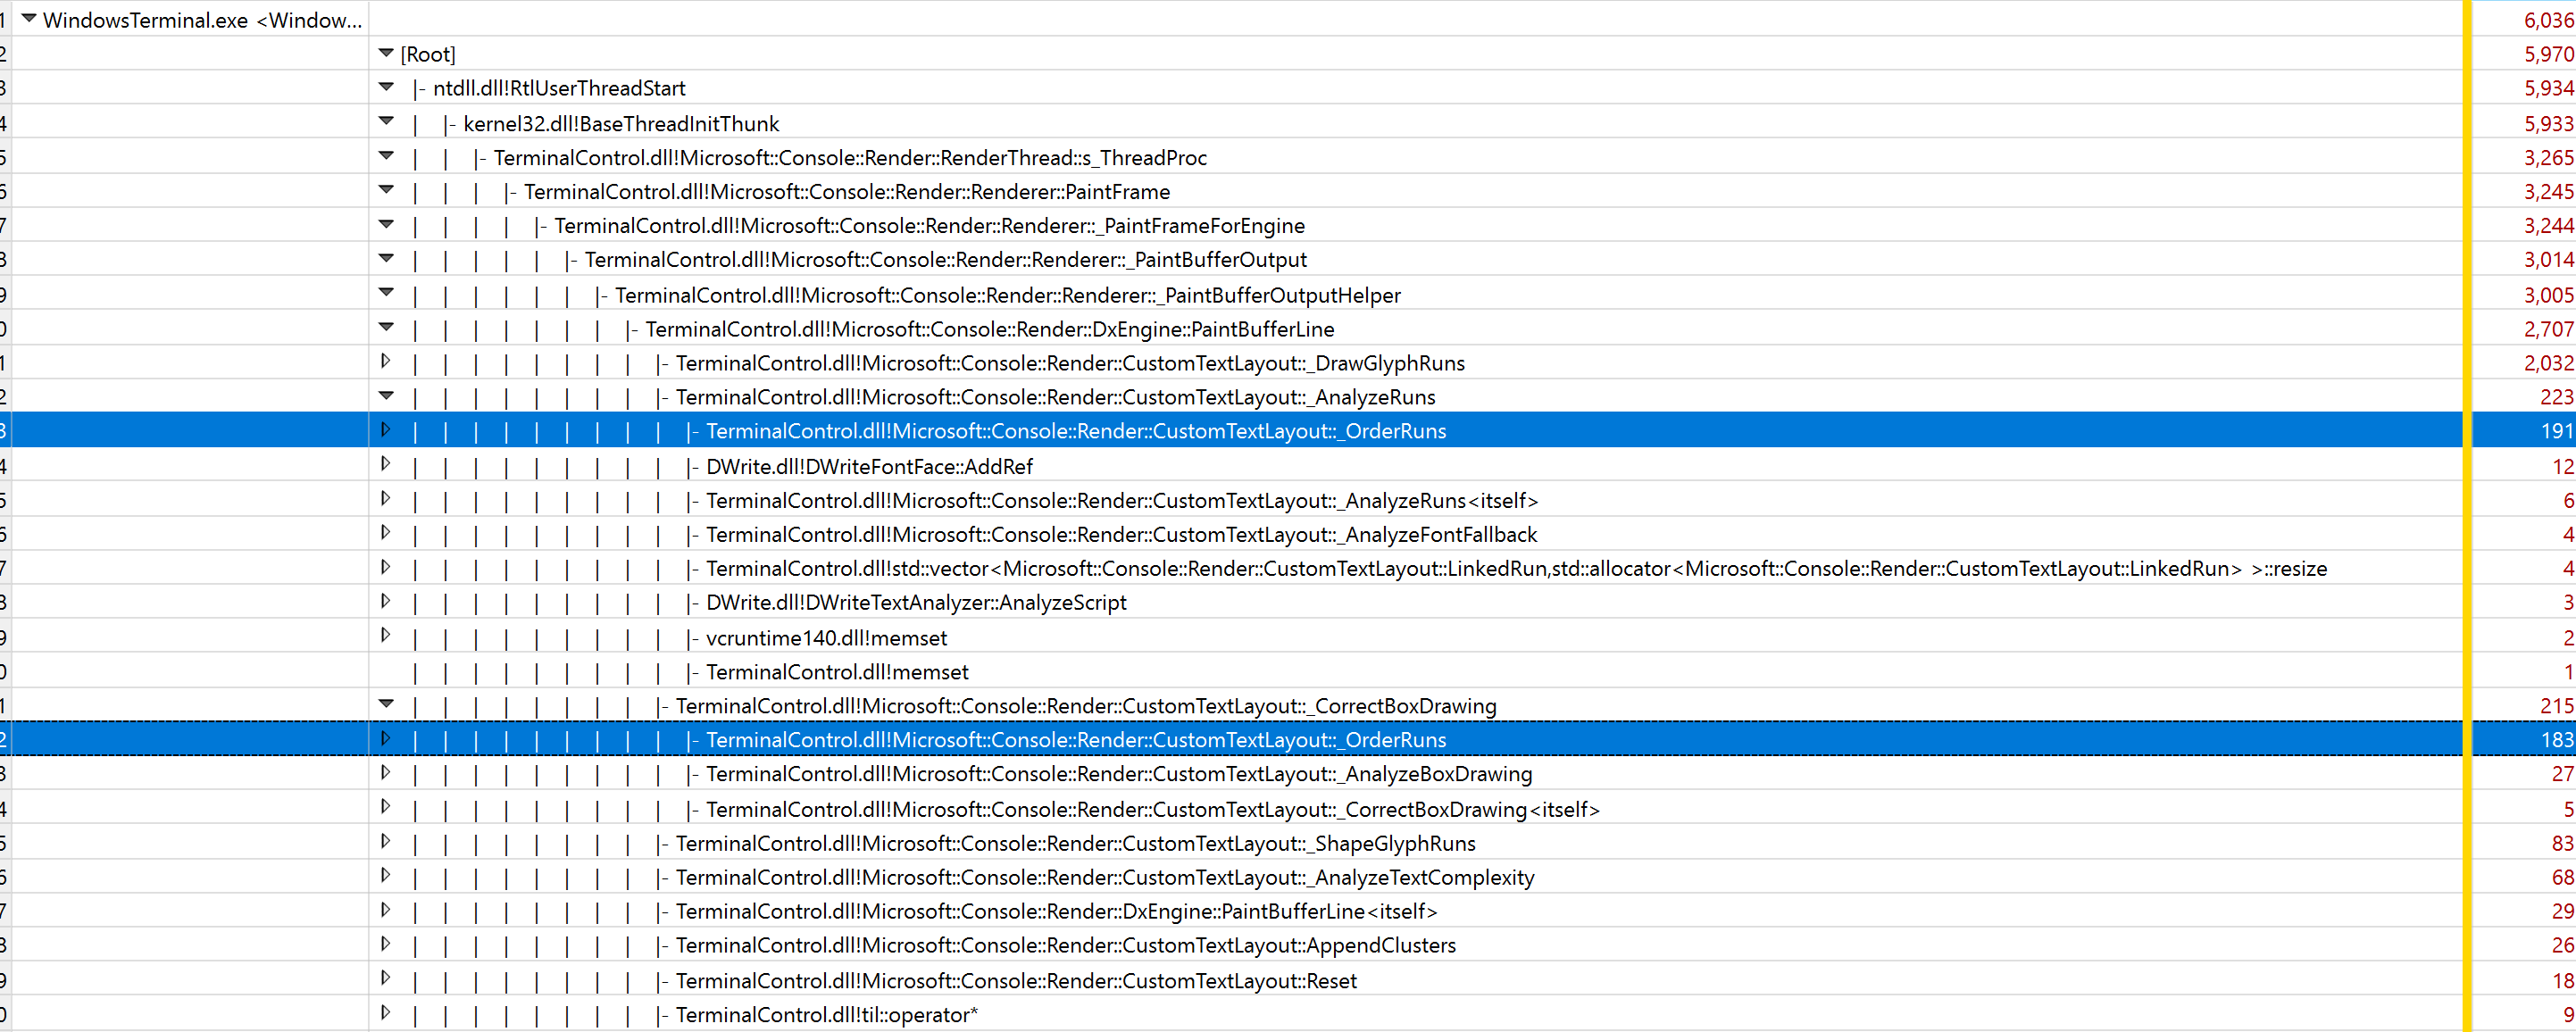Expand the _ShapeGlyphRuns node
Screen dimensions: 2576x1032
click(x=385, y=842)
